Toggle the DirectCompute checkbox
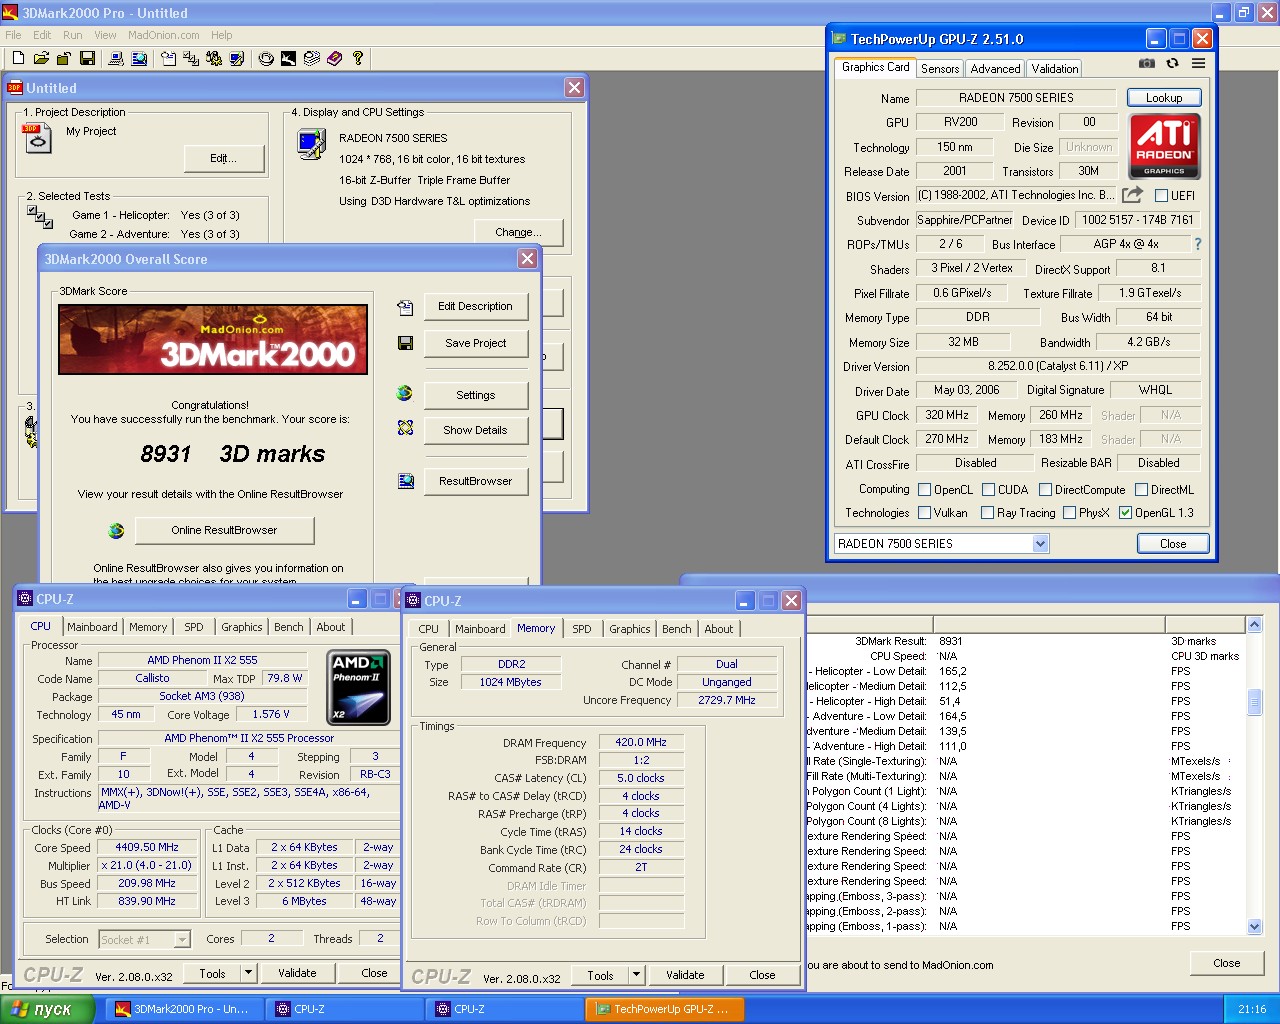The image size is (1280, 1024). pyautogui.click(x=1045, y=490)
